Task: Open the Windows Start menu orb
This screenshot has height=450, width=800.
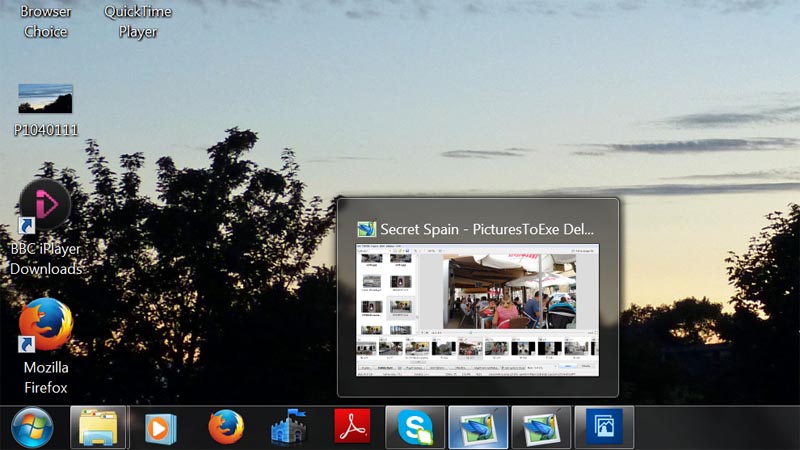Action: [x=32, y=428]
